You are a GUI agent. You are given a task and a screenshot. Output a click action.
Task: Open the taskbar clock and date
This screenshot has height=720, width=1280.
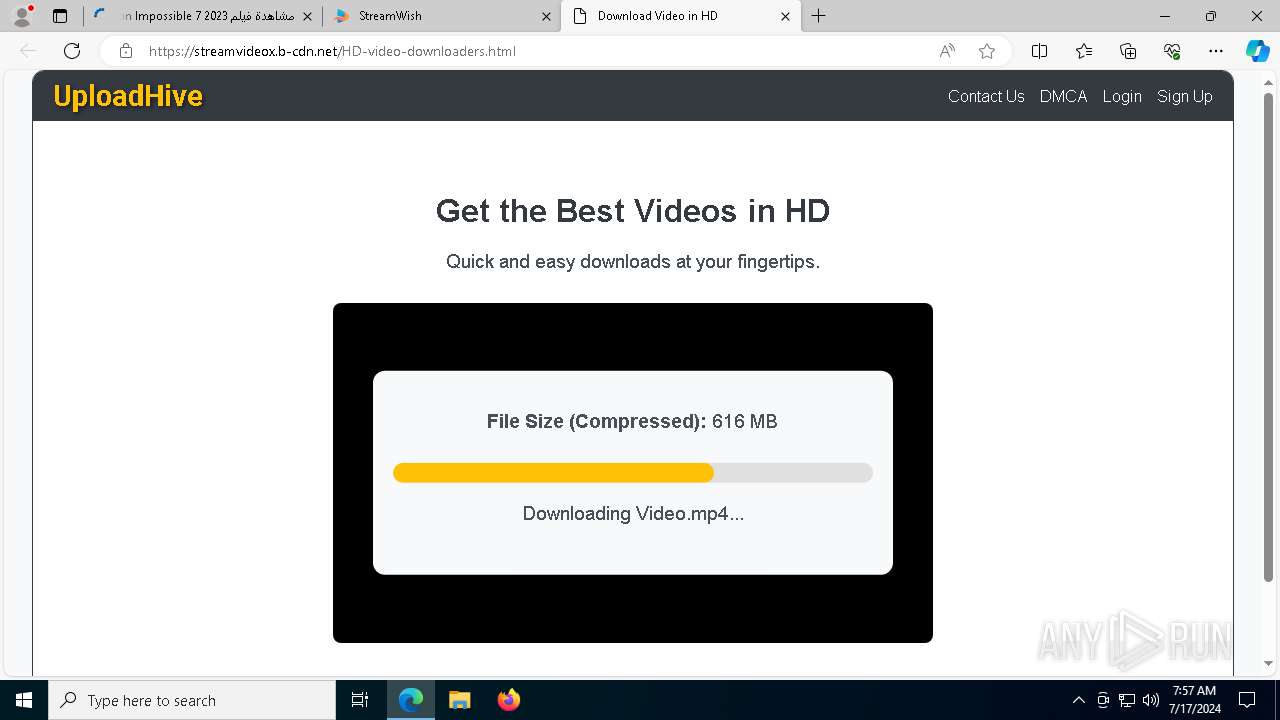click(x=1195, y=700)
